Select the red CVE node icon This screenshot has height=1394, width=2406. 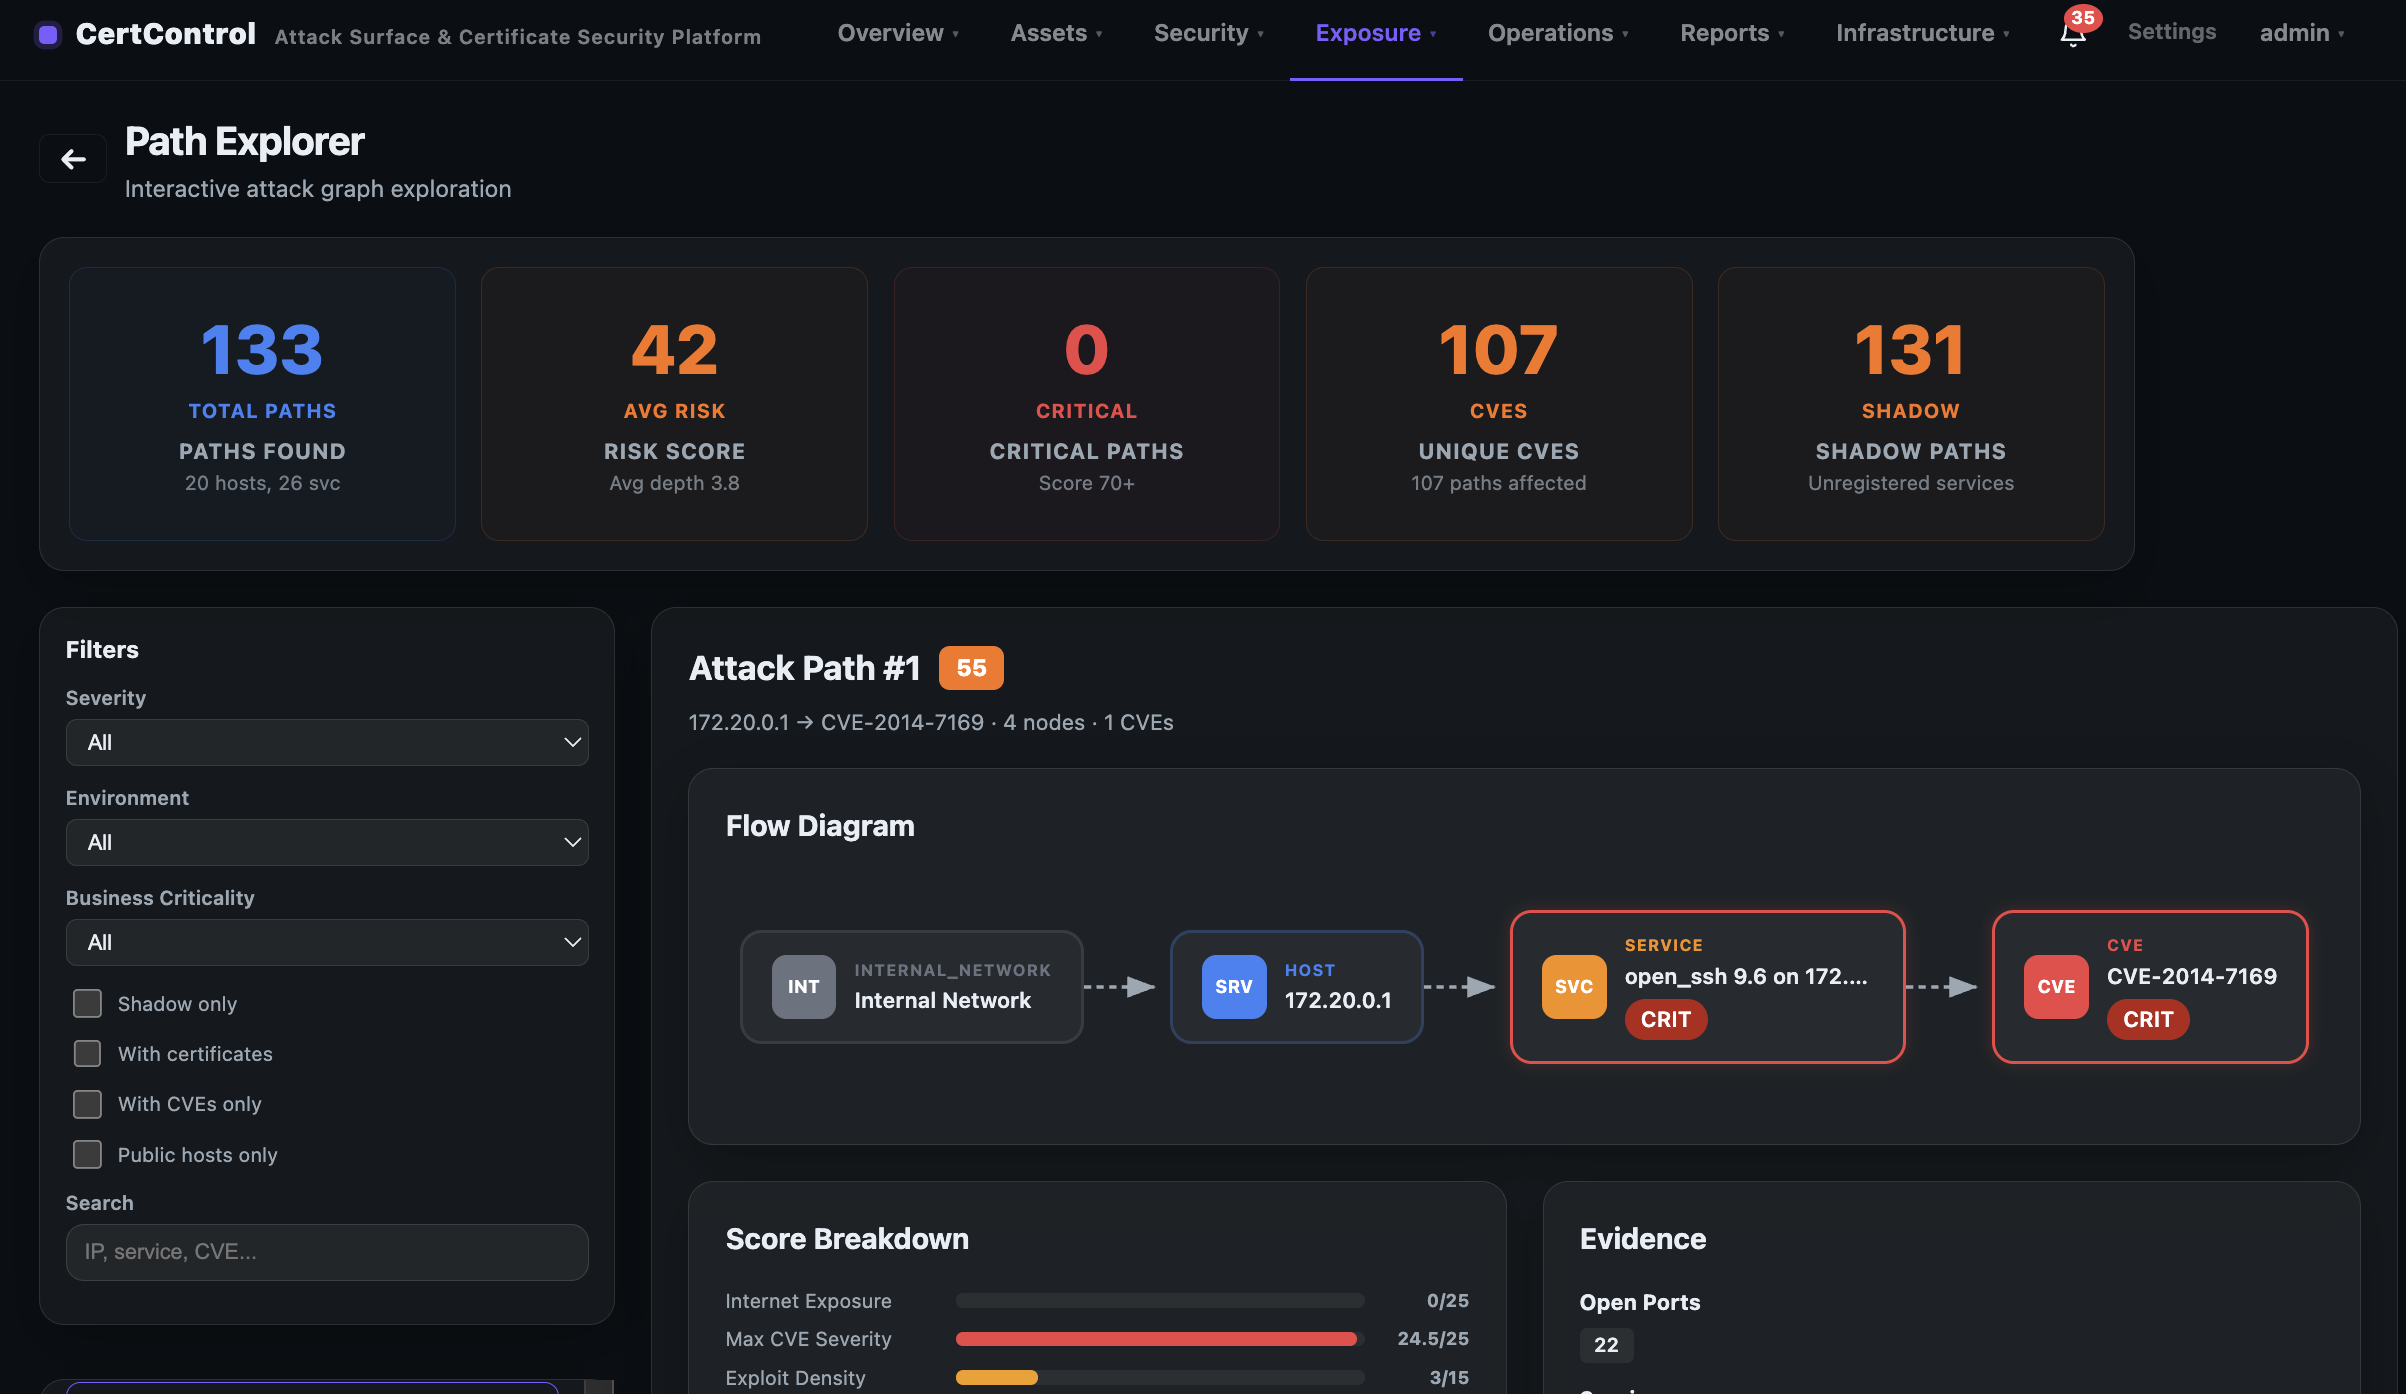2055,987
